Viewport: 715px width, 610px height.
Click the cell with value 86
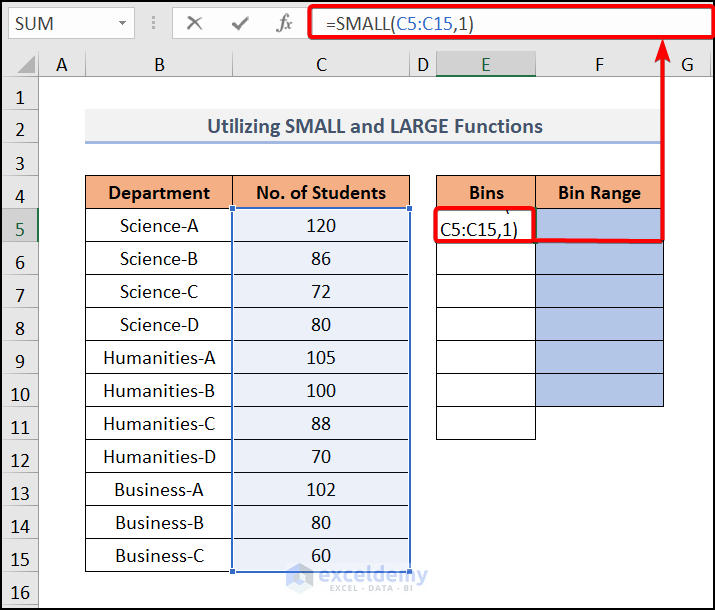pos(321,258)
